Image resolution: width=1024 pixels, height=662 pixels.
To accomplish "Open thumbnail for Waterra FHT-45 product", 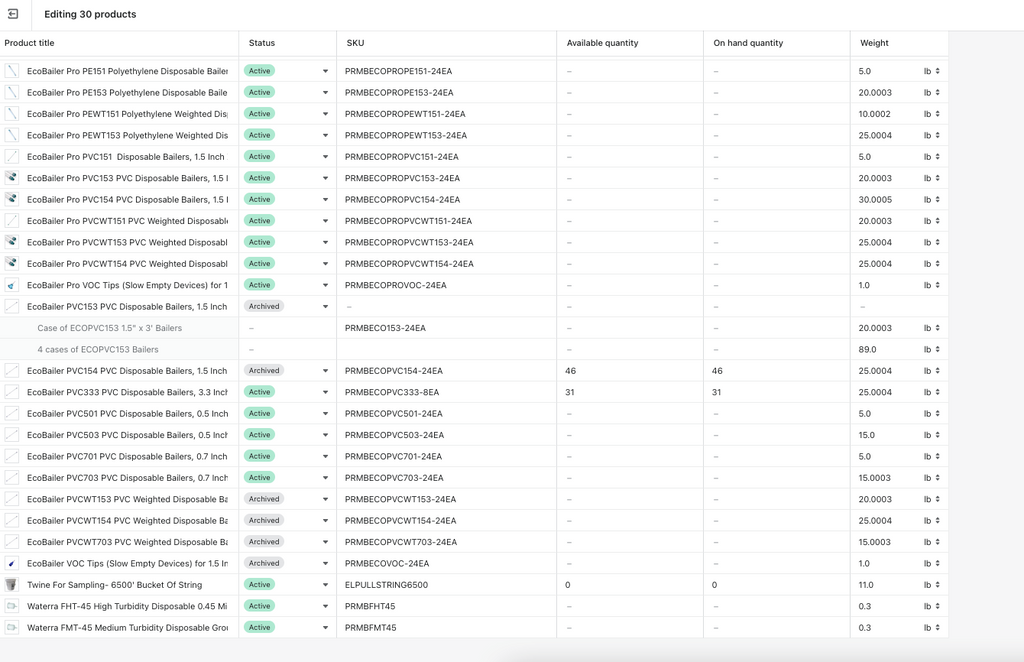I will pyautogui.click(x=12, y=607).
